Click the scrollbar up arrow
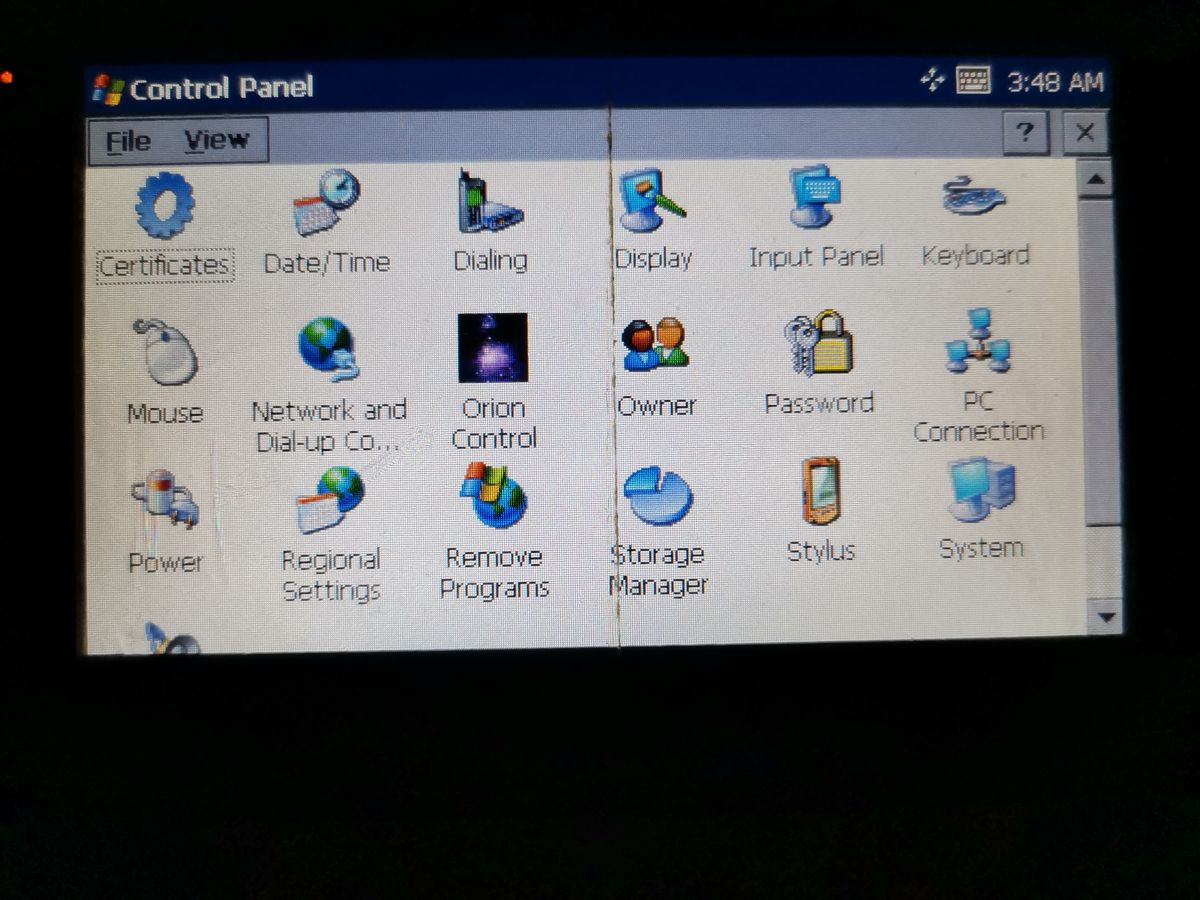This screenshot has height=900, width=1200. pos(1095,180)
